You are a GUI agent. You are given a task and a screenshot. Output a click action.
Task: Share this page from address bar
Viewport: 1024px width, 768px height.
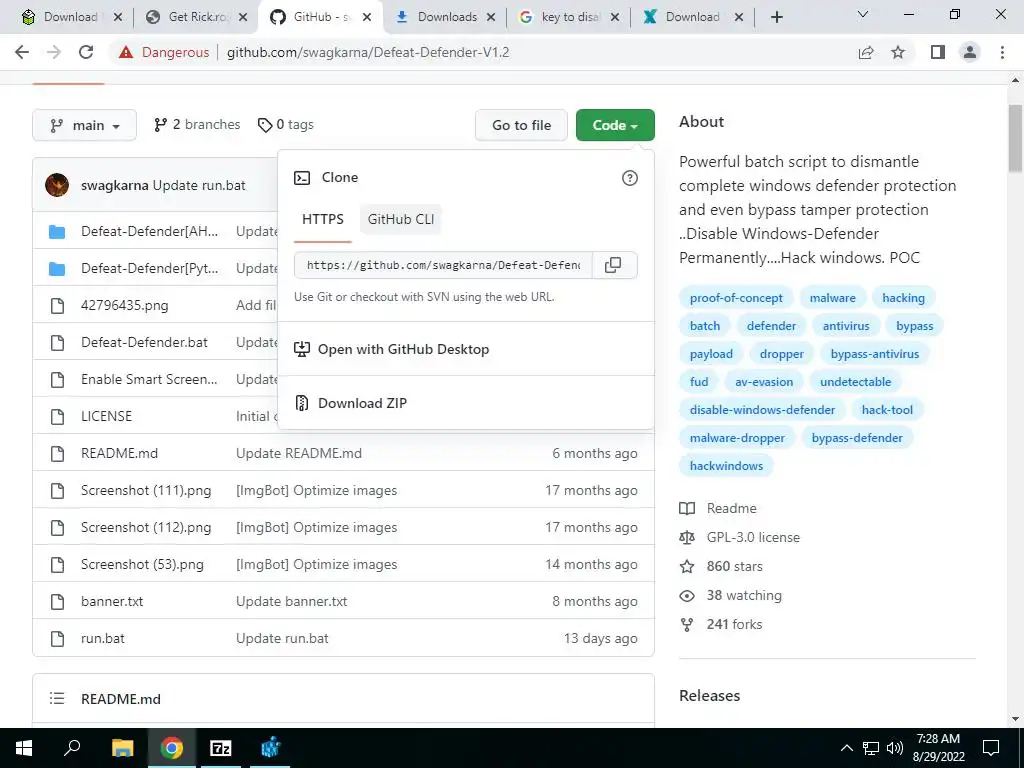[866, 52]
